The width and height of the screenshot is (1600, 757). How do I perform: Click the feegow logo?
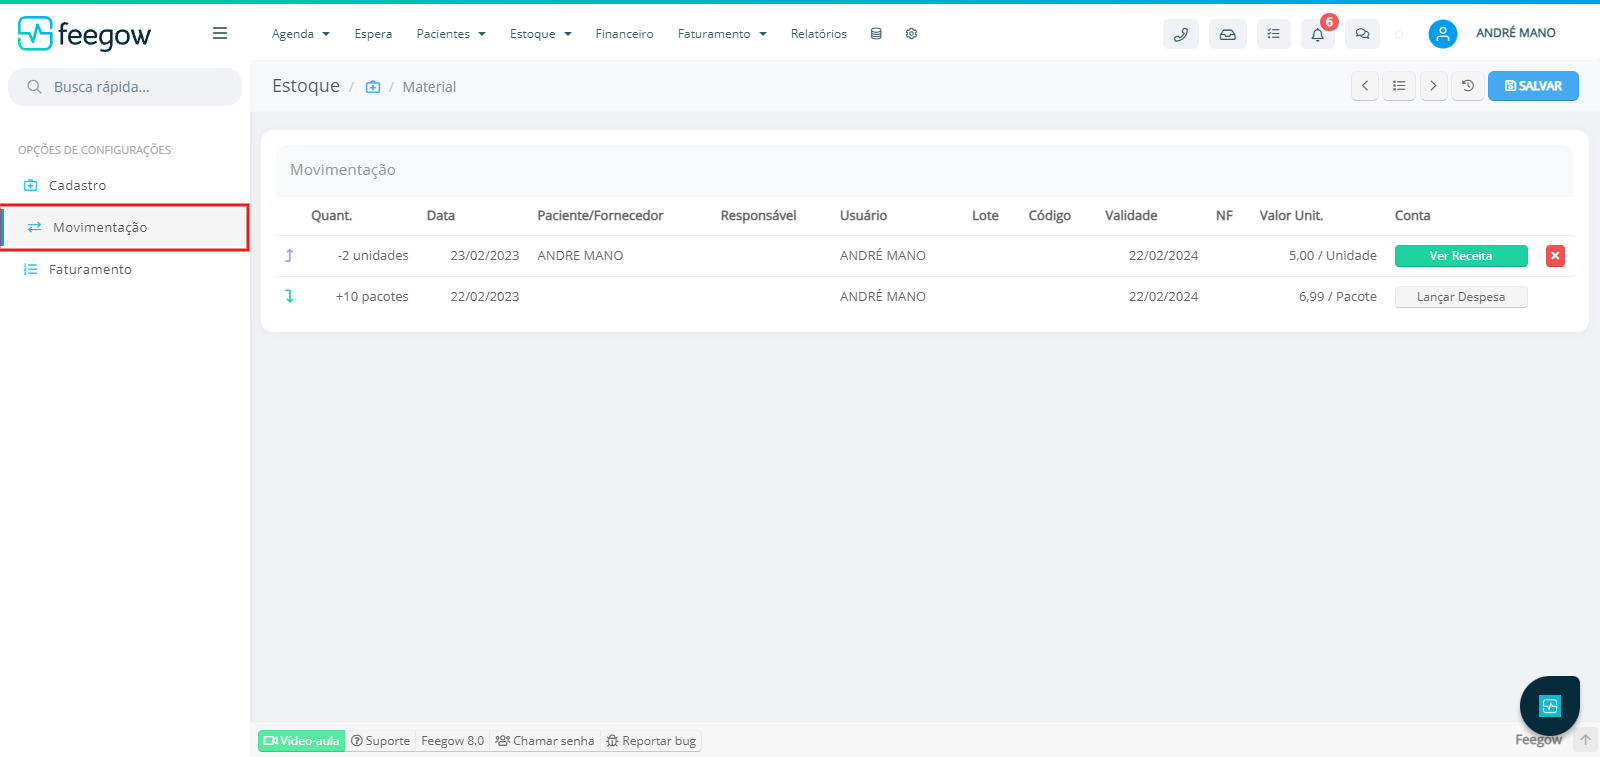pyautogui.click(x=84, y=34)
